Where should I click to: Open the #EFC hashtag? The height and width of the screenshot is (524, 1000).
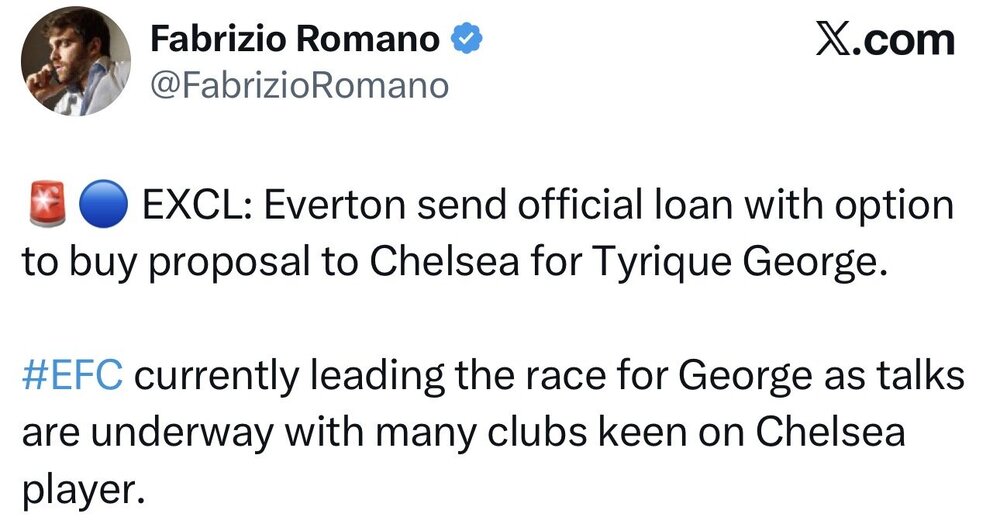(71, 376)
